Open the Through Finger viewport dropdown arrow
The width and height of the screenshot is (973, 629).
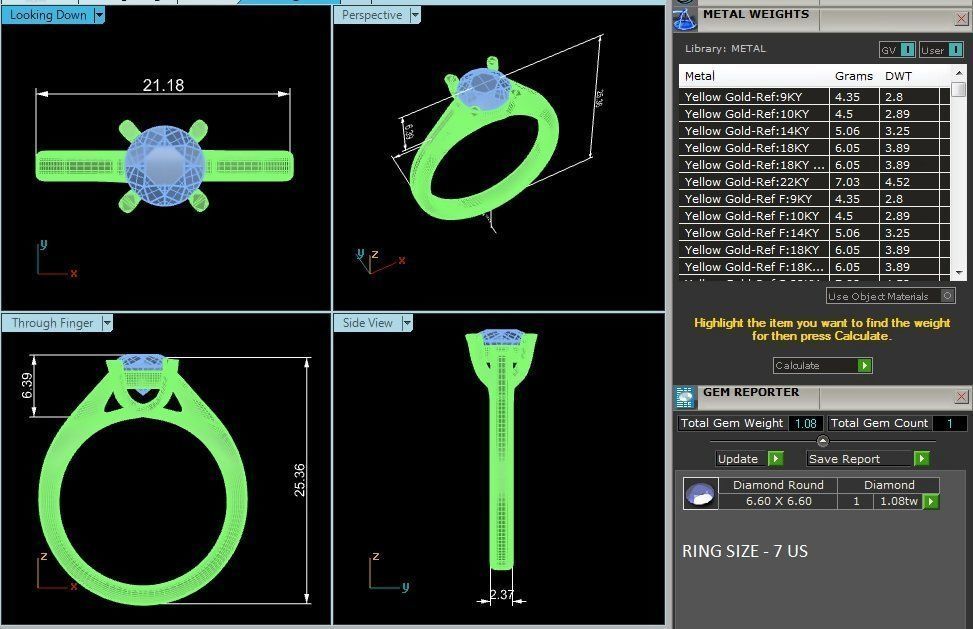107,323
